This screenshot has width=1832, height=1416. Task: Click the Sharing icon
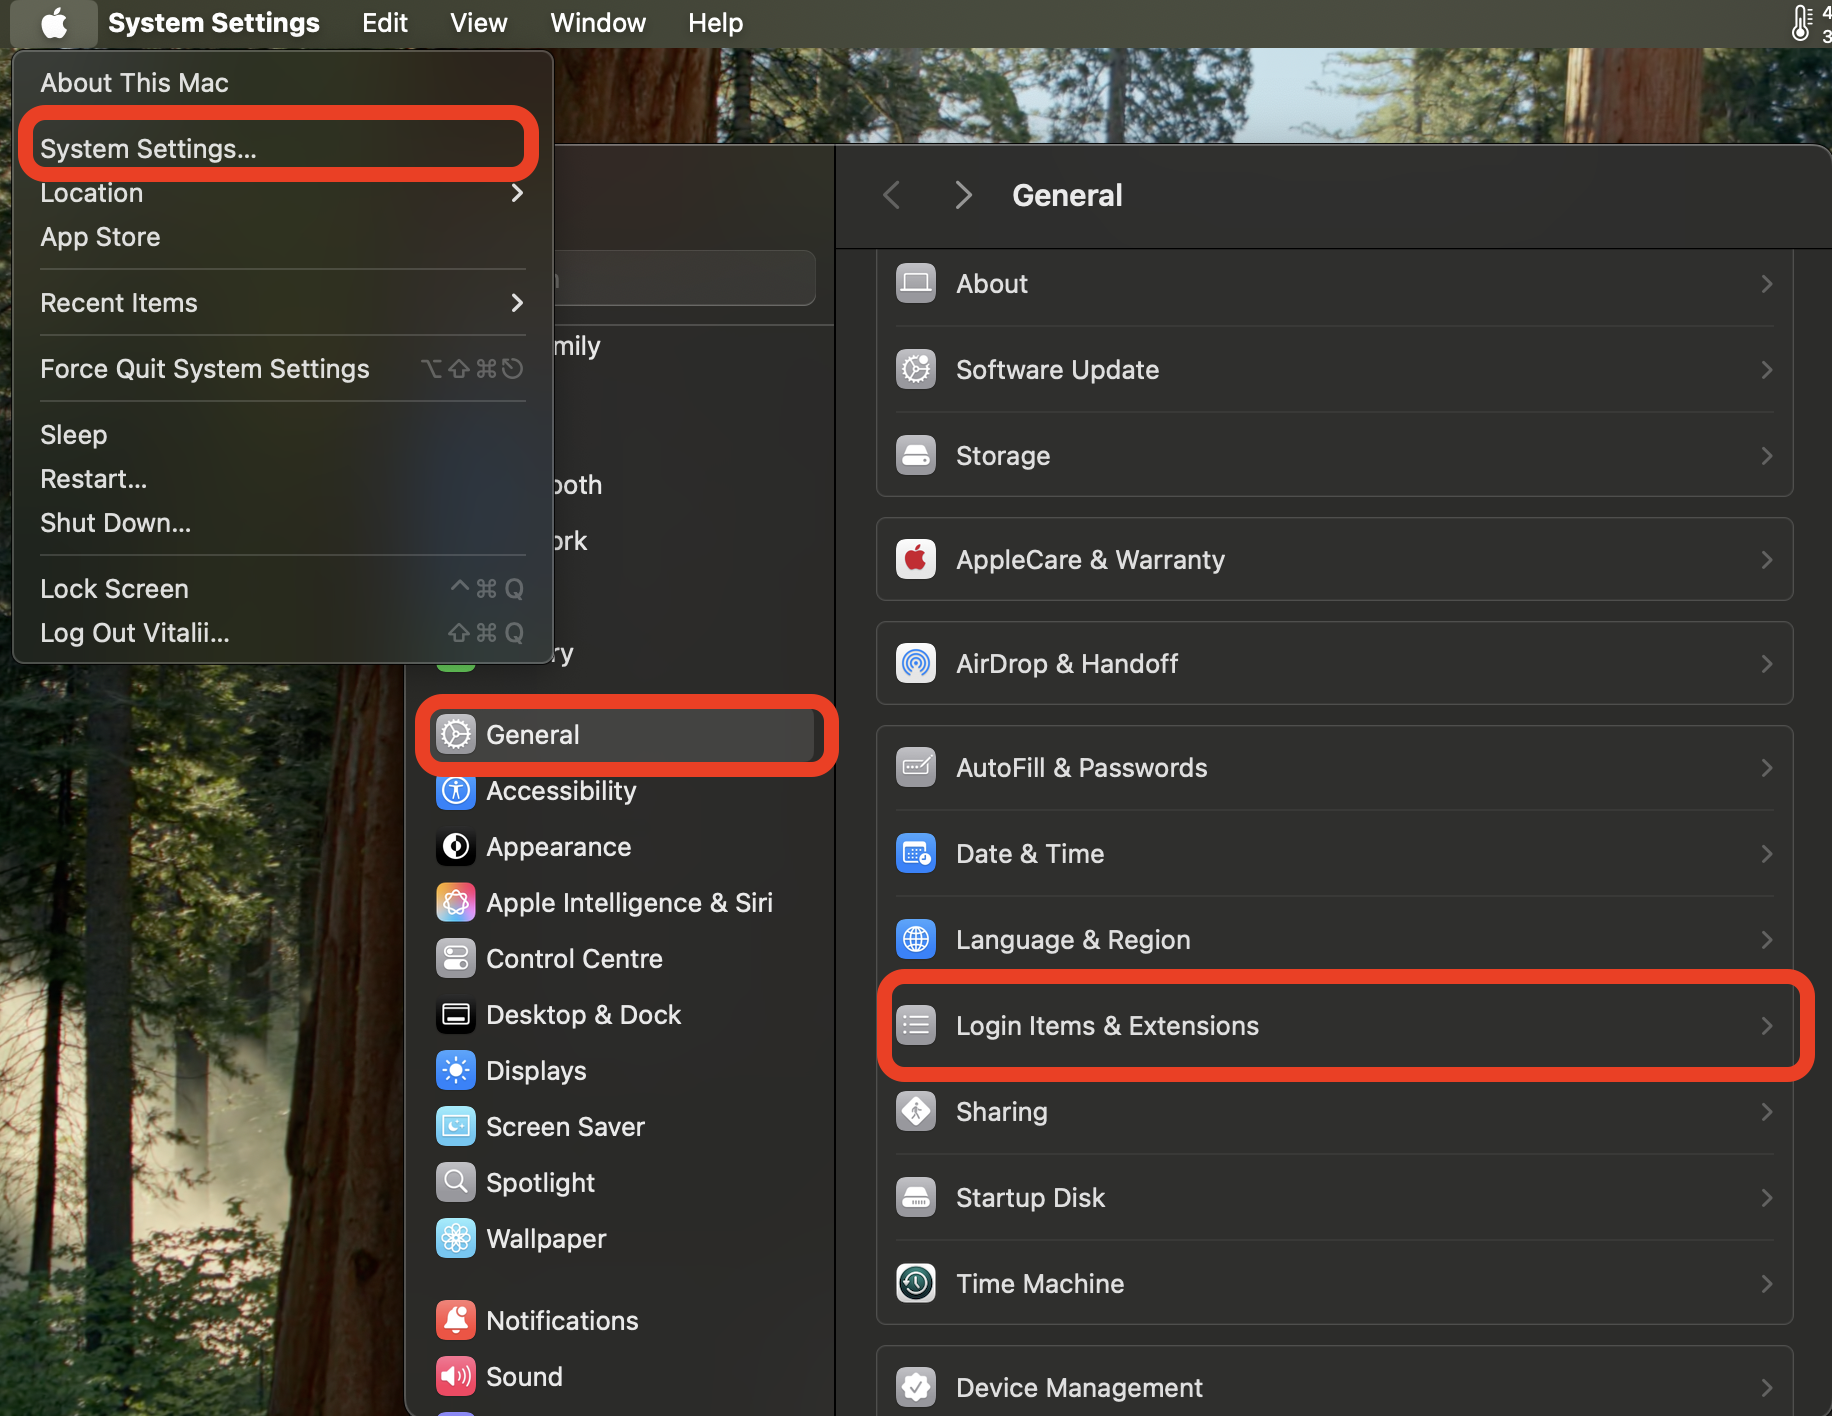(916, 1111)
